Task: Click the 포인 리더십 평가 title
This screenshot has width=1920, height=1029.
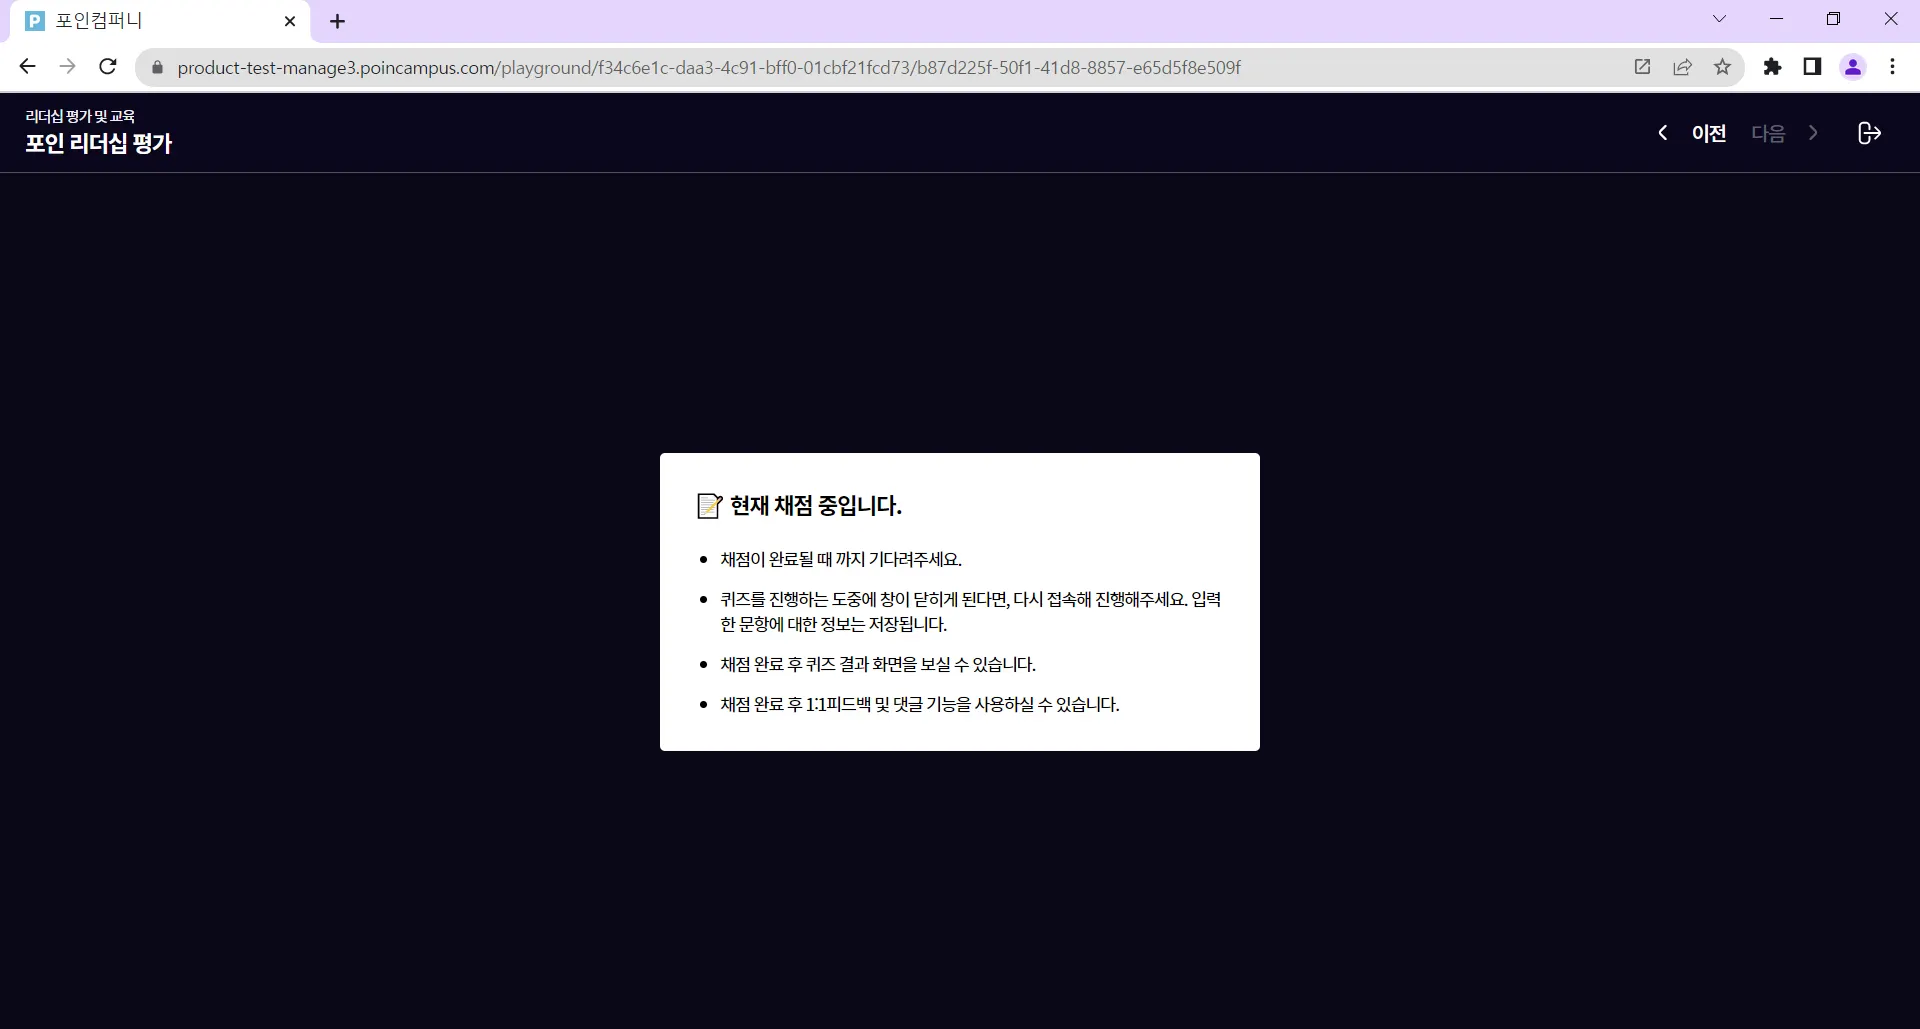Action: [x=99, y=144]
